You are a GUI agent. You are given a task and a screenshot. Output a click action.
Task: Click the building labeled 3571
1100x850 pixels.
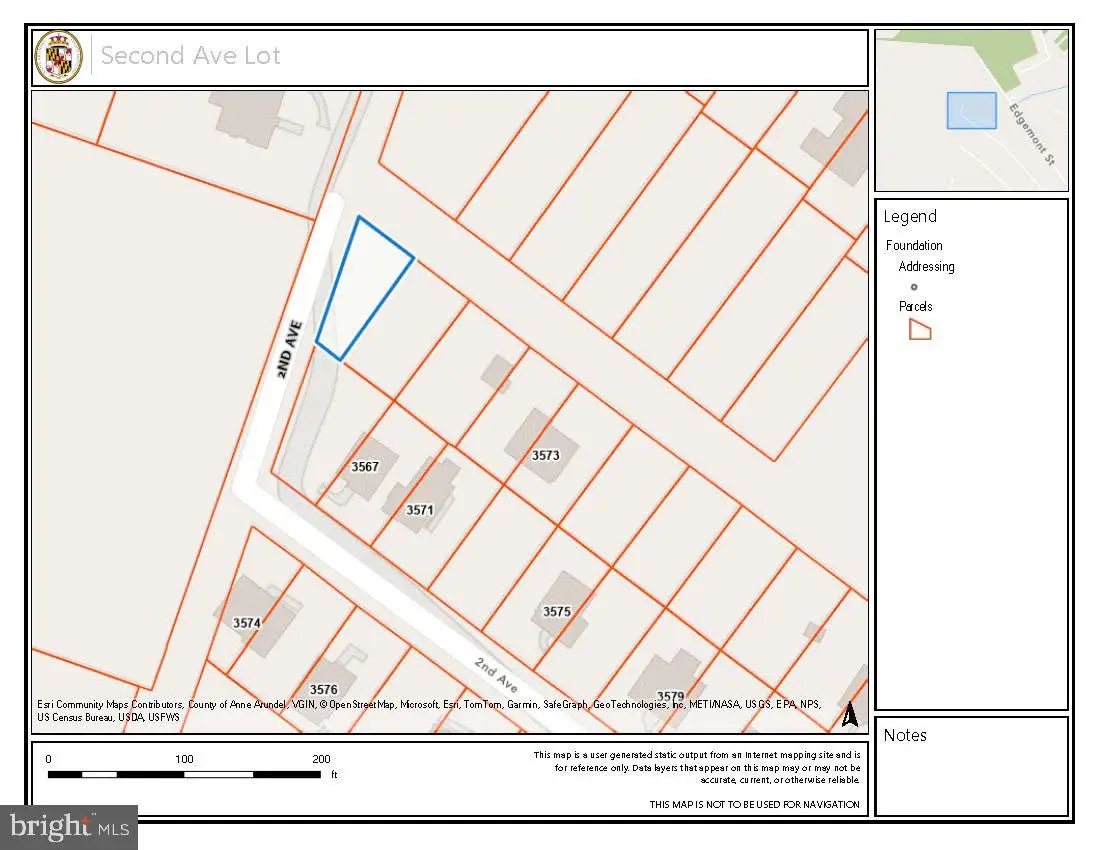[421, 497]
